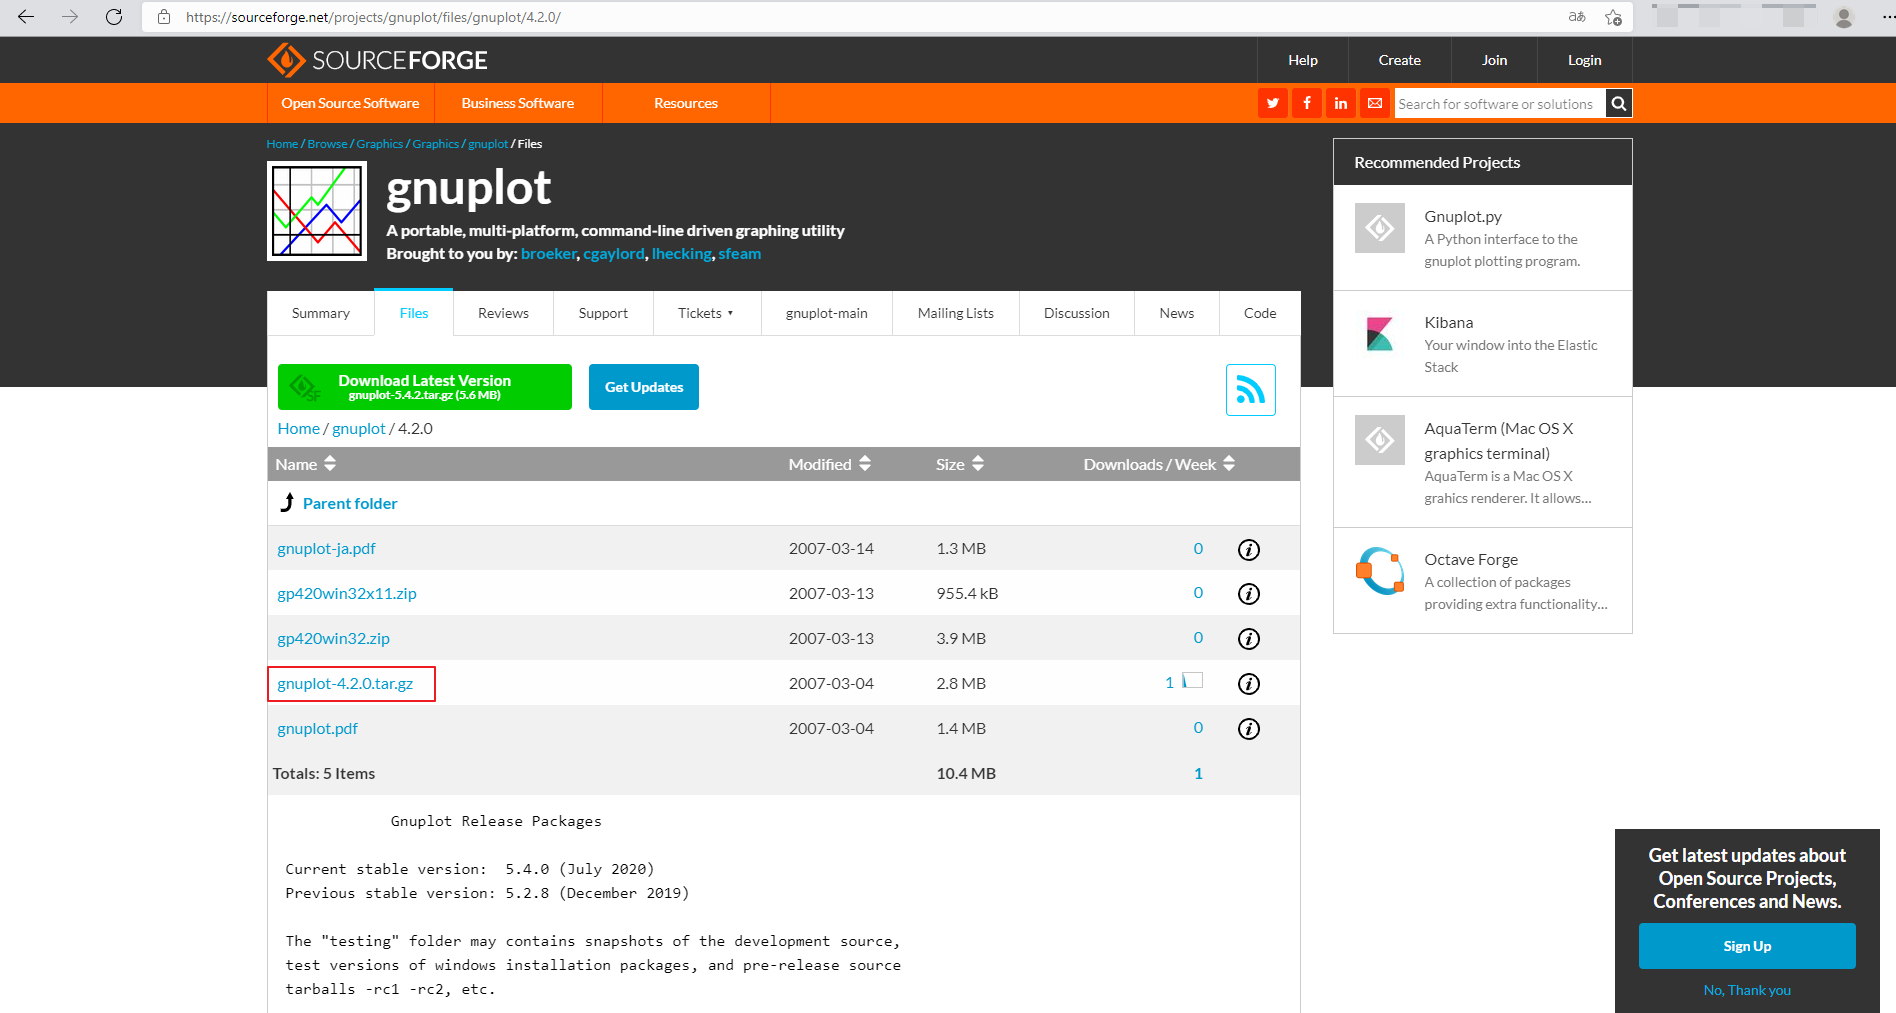
Task: View info for gnuplot.pdf
Action: click(1248, 729)
